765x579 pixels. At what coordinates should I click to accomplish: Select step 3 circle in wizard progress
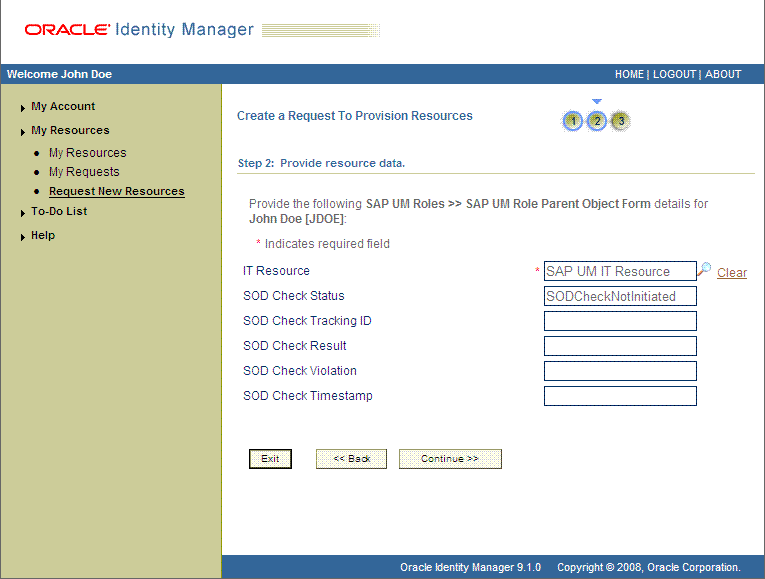pyautogui.click(x=620, y=120)
